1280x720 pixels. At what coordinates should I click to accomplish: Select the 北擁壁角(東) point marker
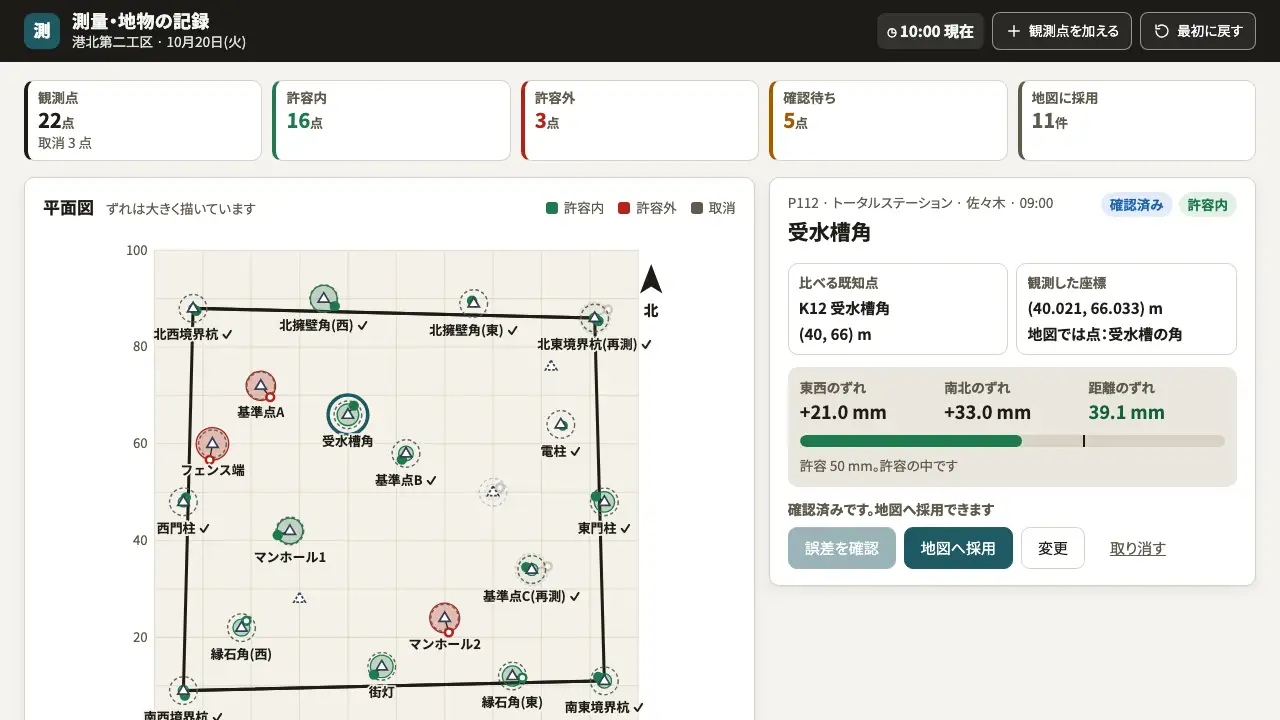point(473,303)
